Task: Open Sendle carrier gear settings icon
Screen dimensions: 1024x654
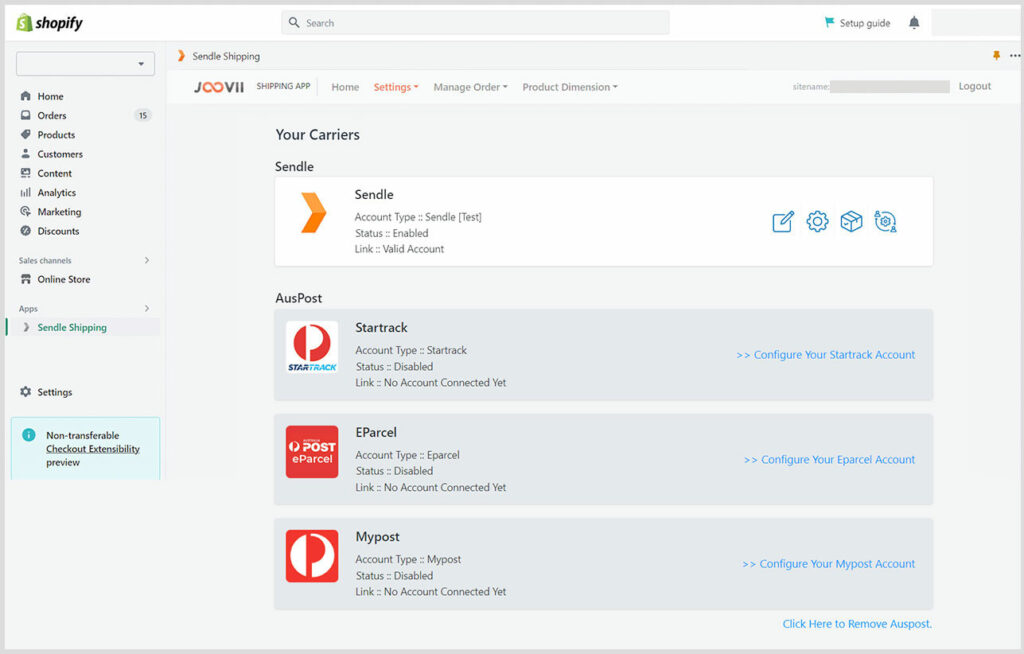Action: 817,221
